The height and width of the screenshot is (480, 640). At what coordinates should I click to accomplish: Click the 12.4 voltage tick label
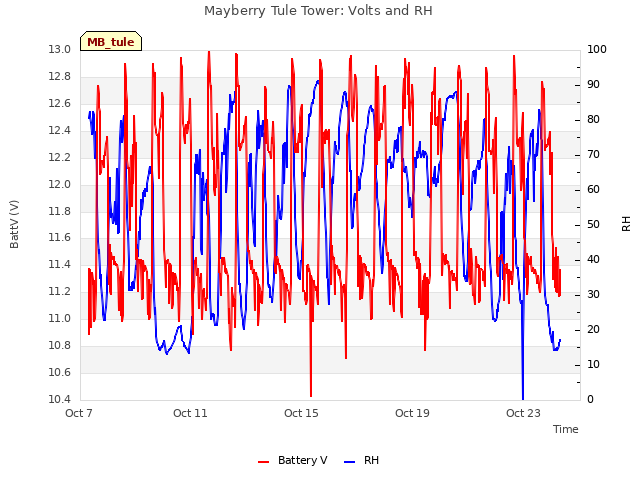click(60, 130)
